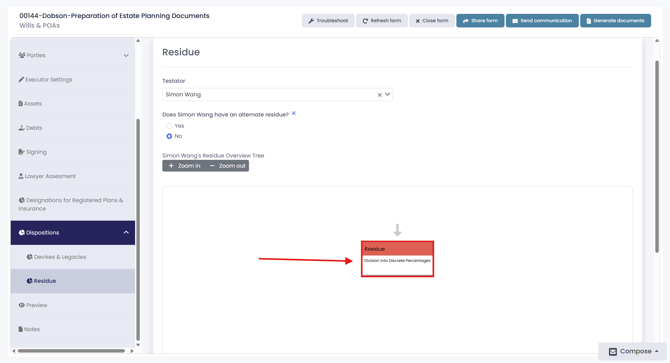670x363 pixels.
Task: Zoom out of the residue tree
Action: (x=227, y=166)
